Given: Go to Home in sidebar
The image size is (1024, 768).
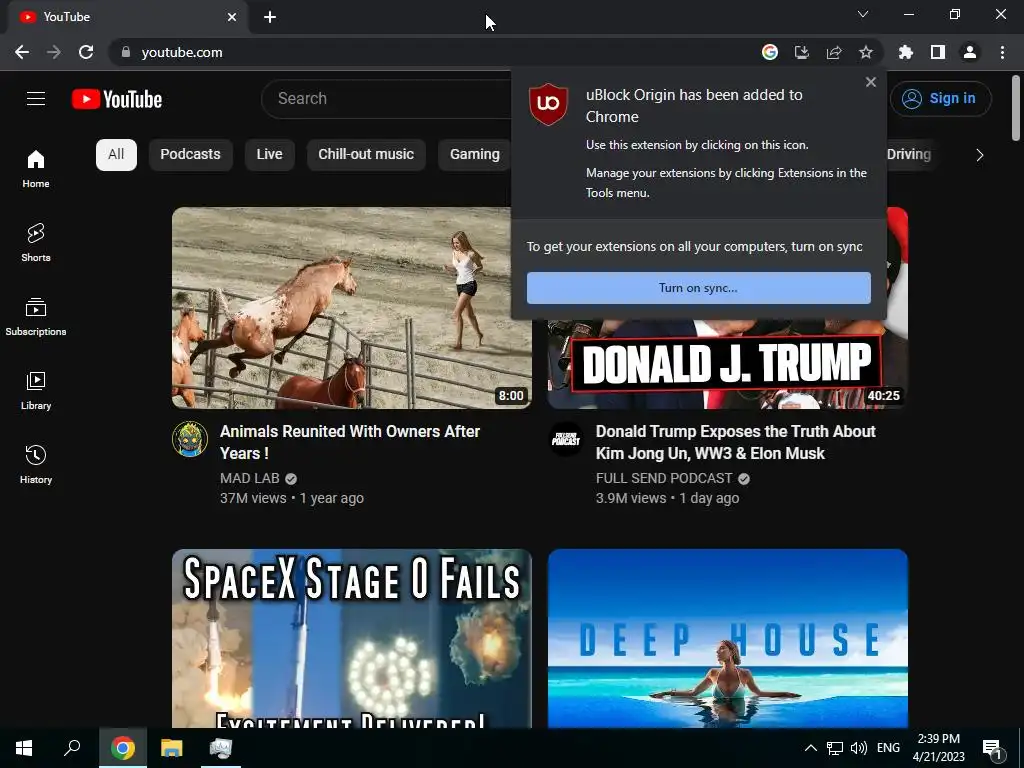Looking at the screenshot, I should click(x=36, y=168).
